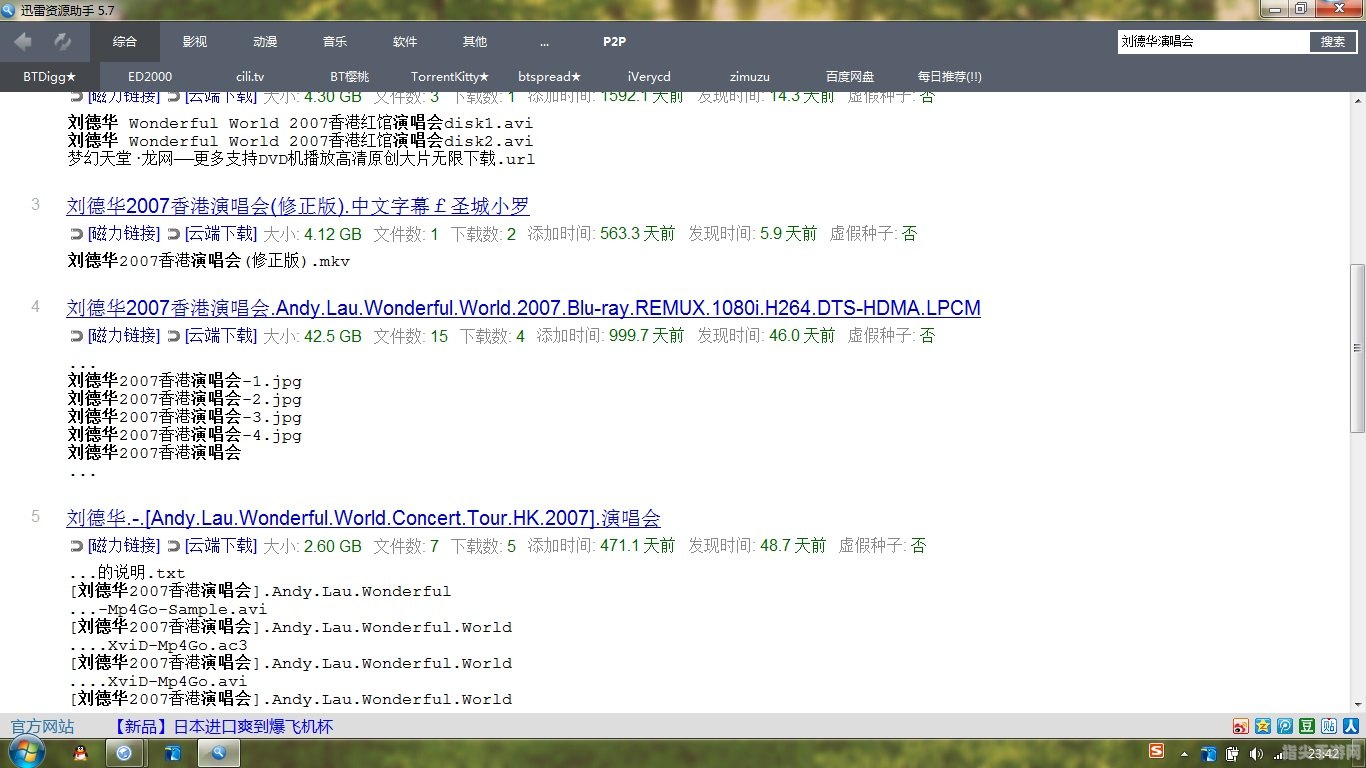The image size is (1366, 768).
Task: Open the power status tray icon
Action: (x=1233, y=753)
